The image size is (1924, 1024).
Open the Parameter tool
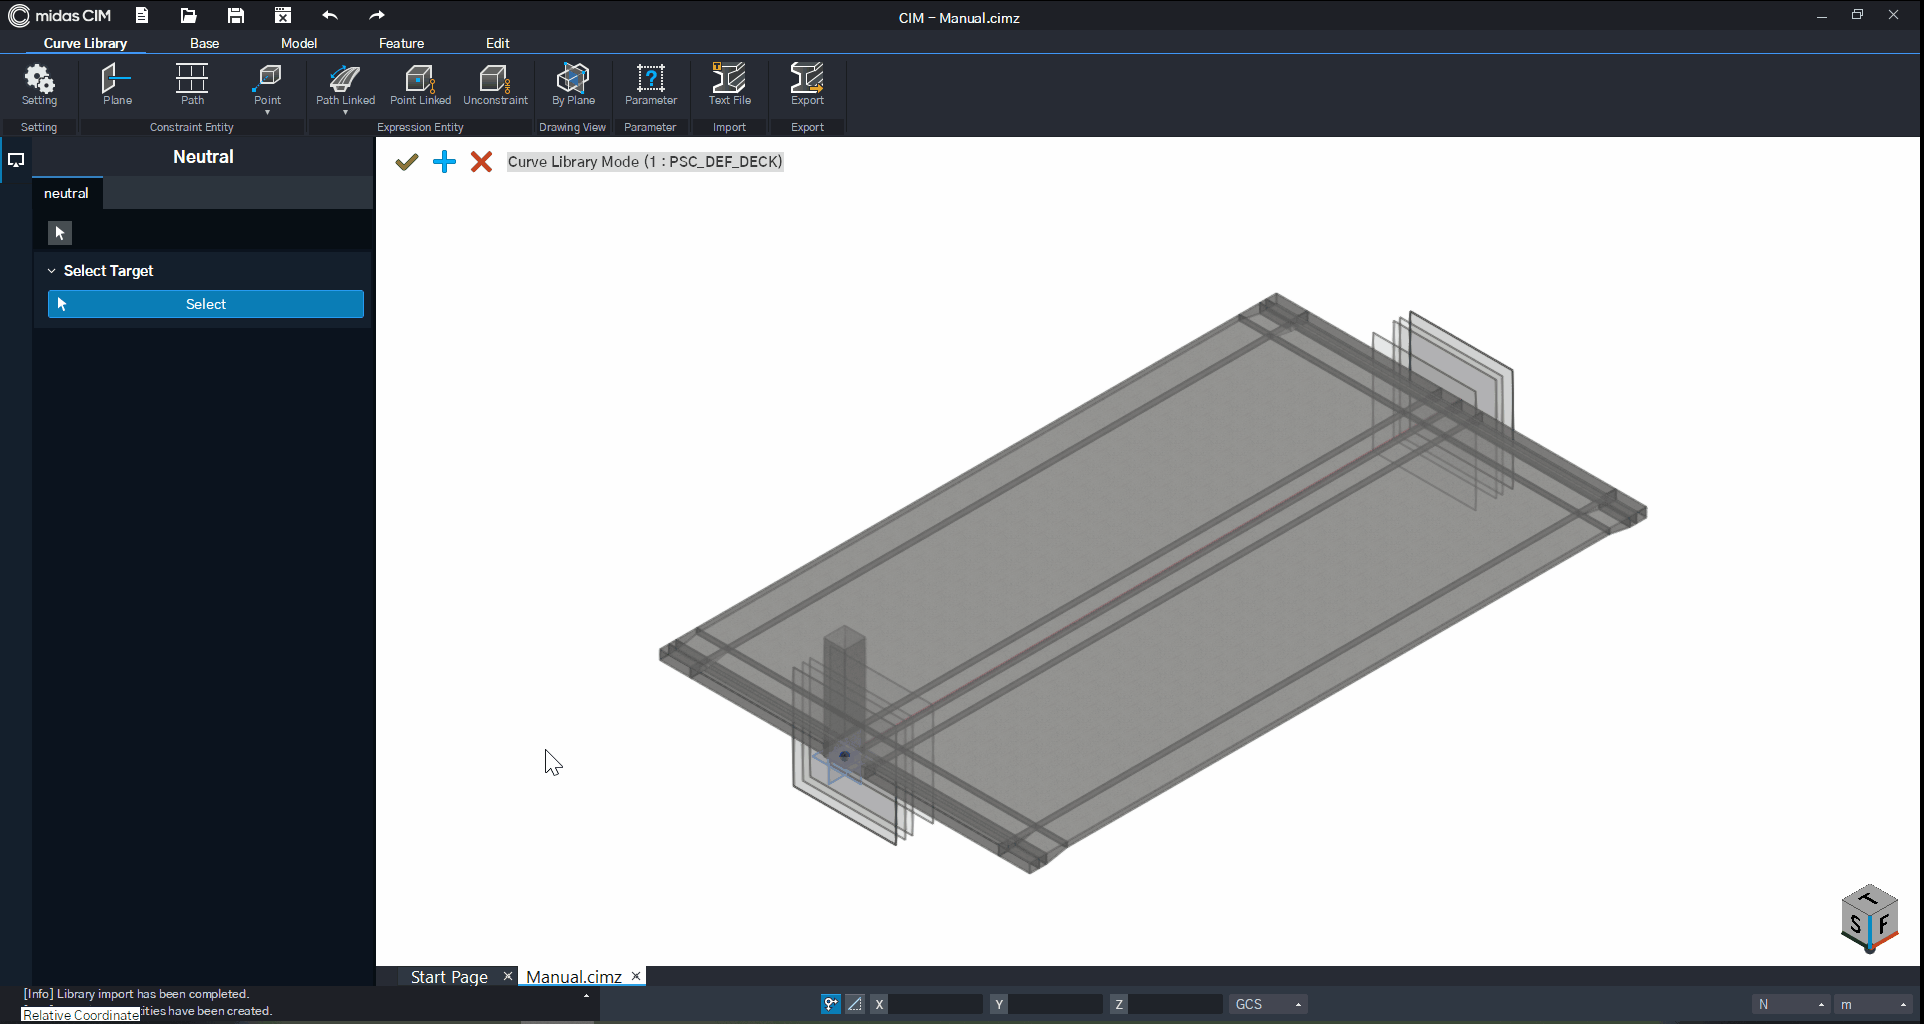coord(651,85)
